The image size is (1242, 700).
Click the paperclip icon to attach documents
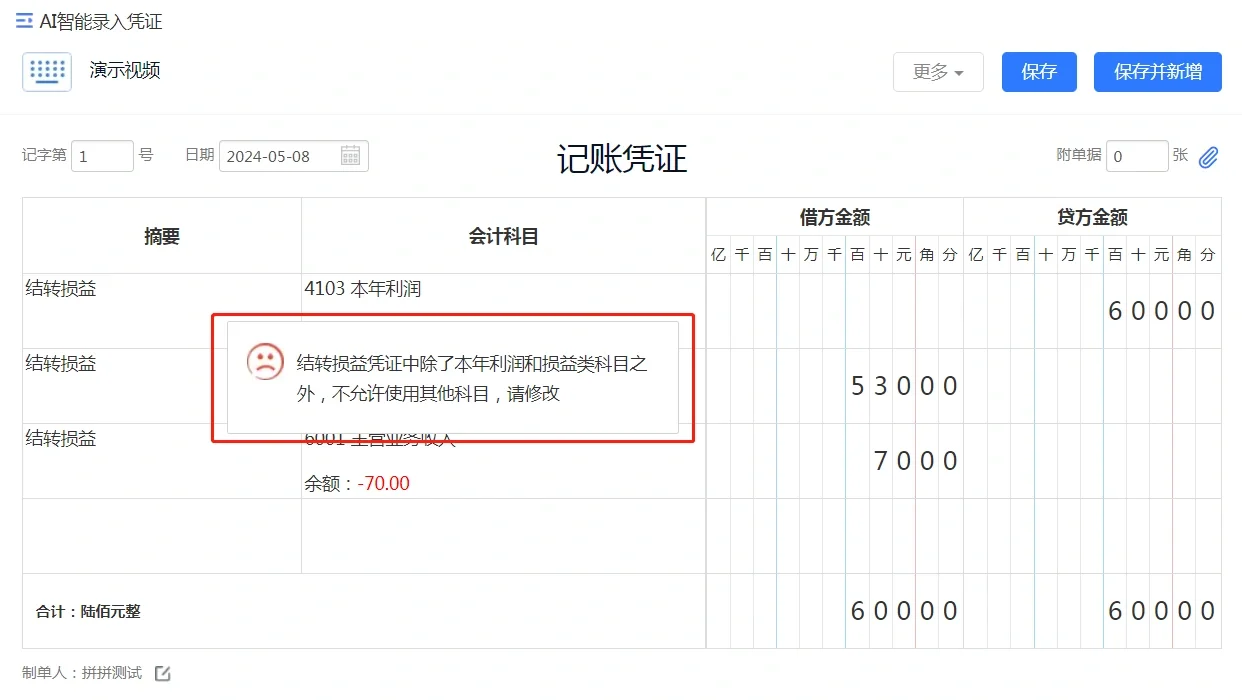[x=1208, y=157]
